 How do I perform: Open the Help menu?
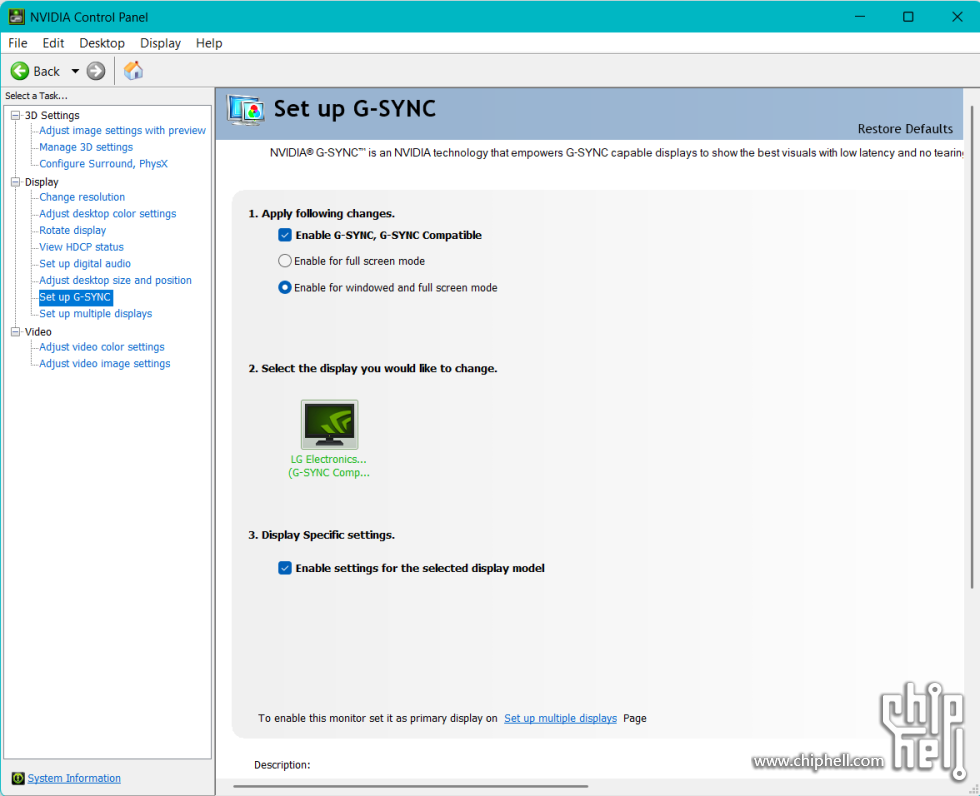pyautogui.click(x=209, y=43)
